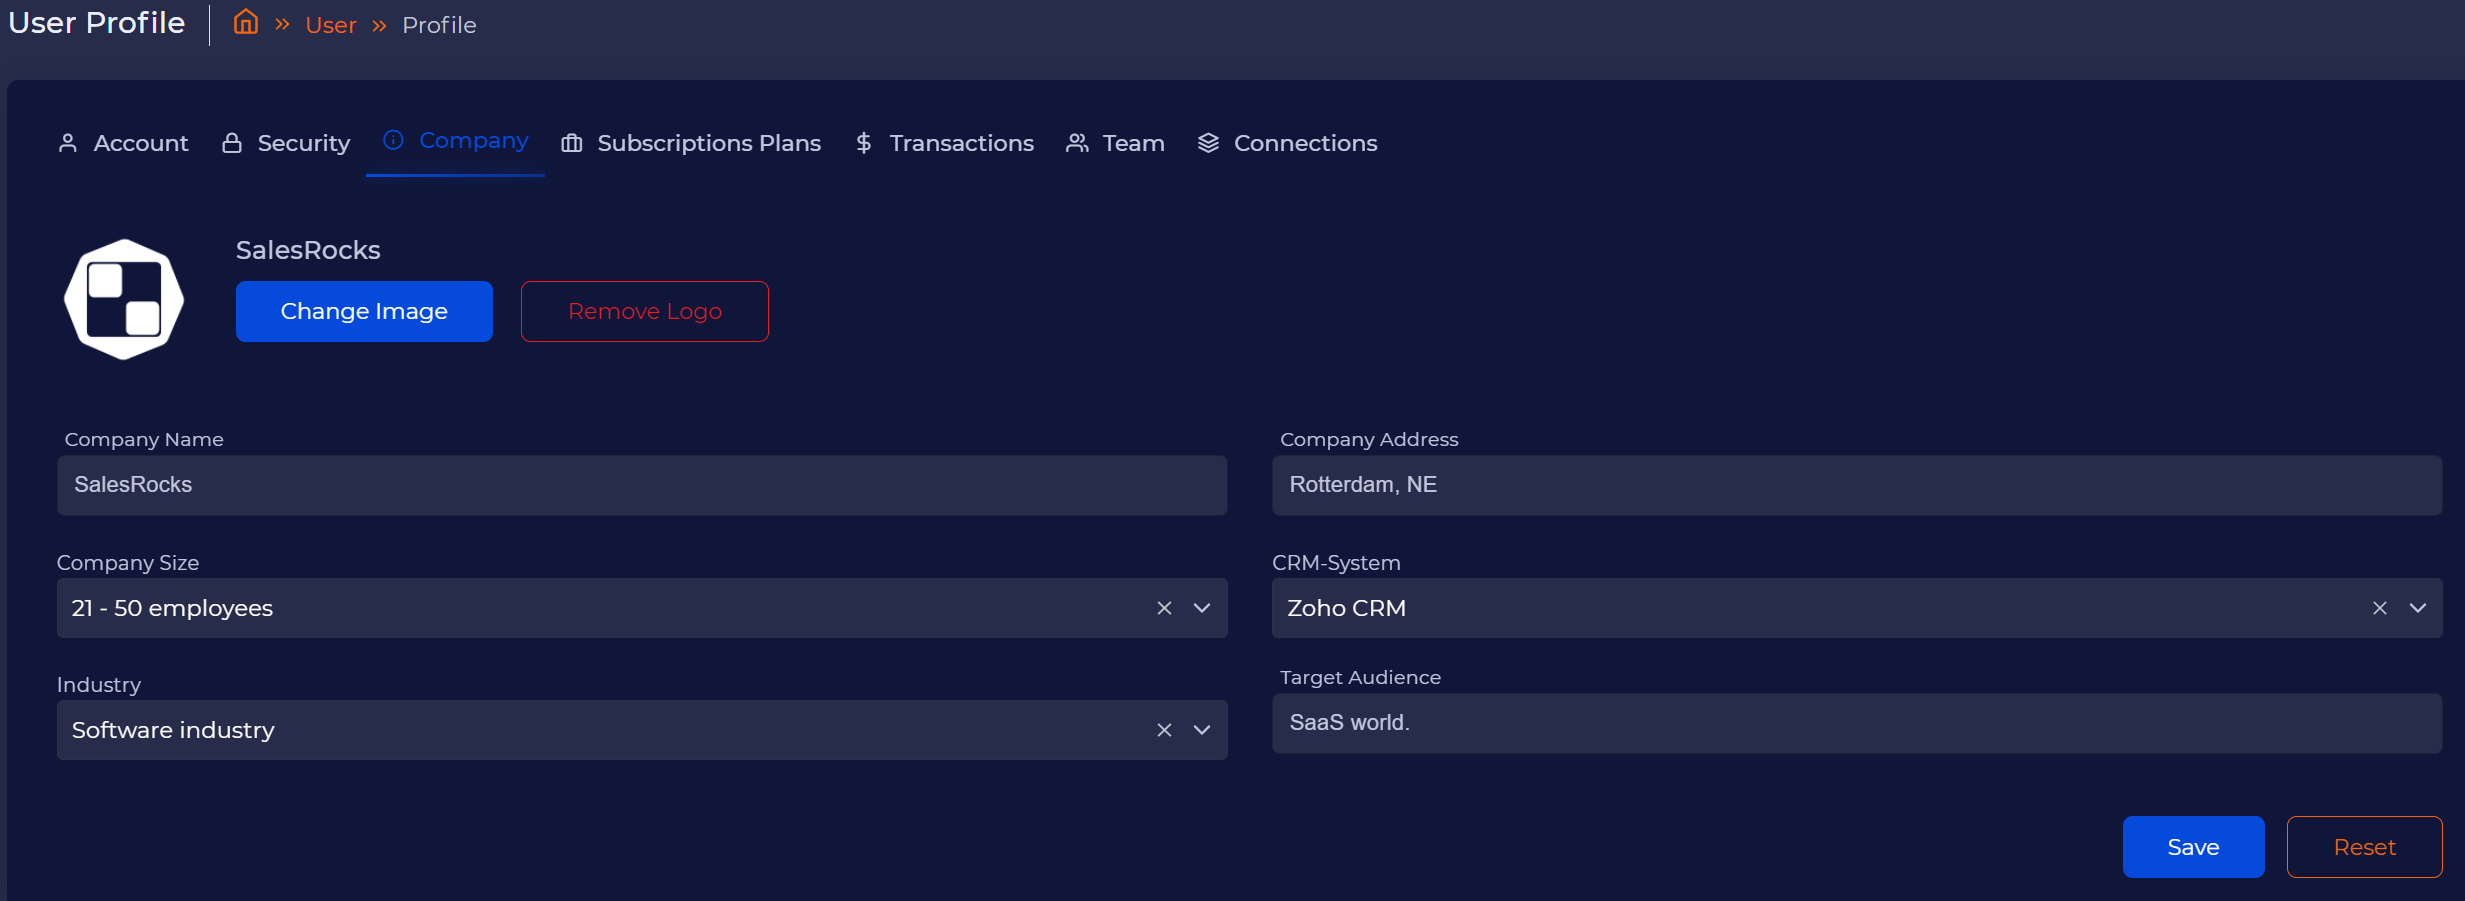Clear the CRM-System selection
Image resolution: width=2465 pixels, height=901 pixels.
tap(2380, 608)
